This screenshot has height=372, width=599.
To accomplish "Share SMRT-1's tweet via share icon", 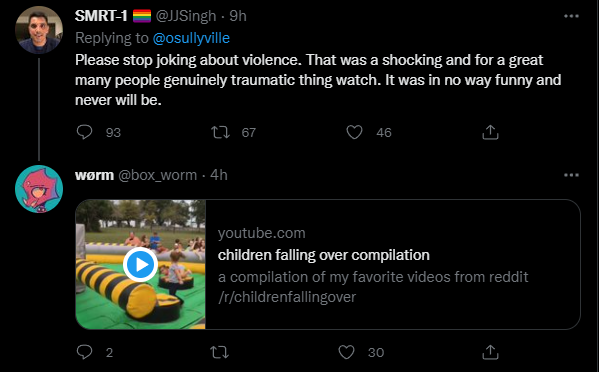I will 490,132.
